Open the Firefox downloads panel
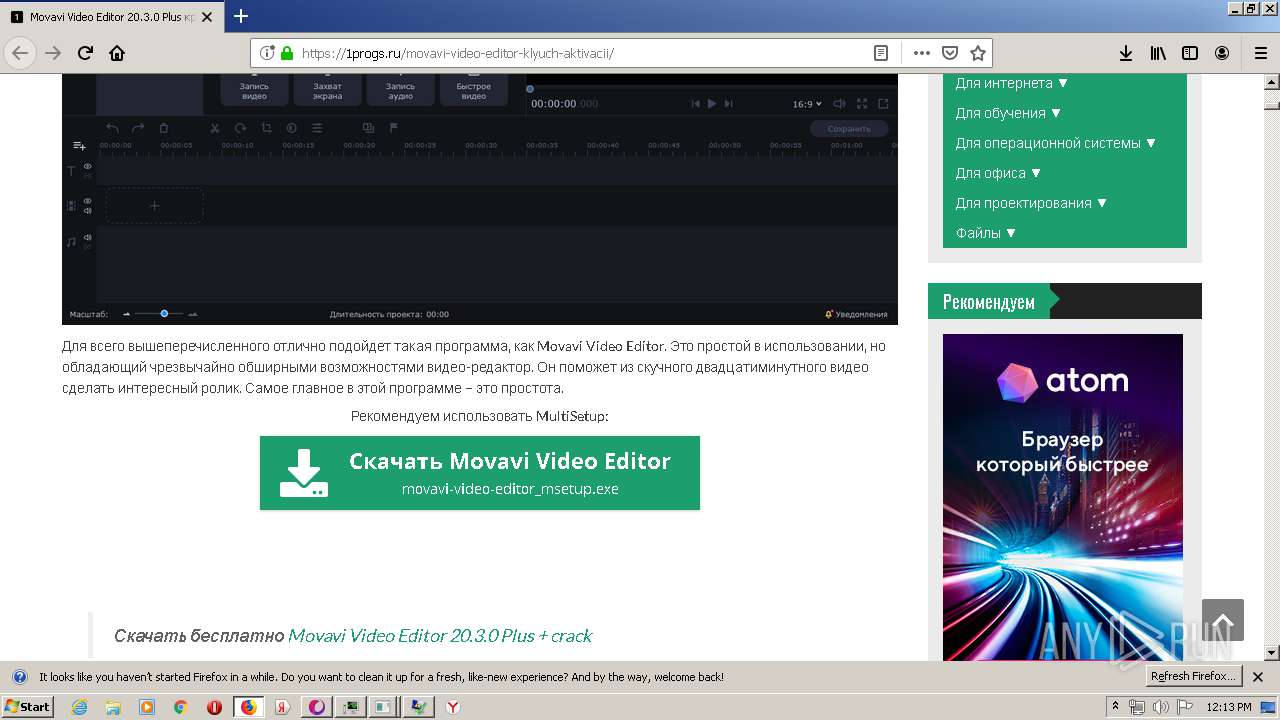 1126,53
